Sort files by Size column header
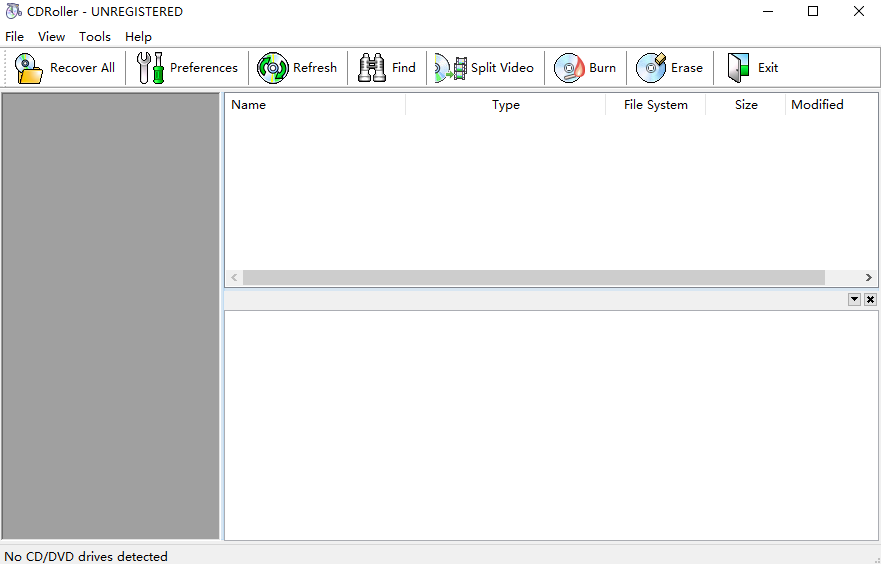881x564 pixels. click(746, 105)
